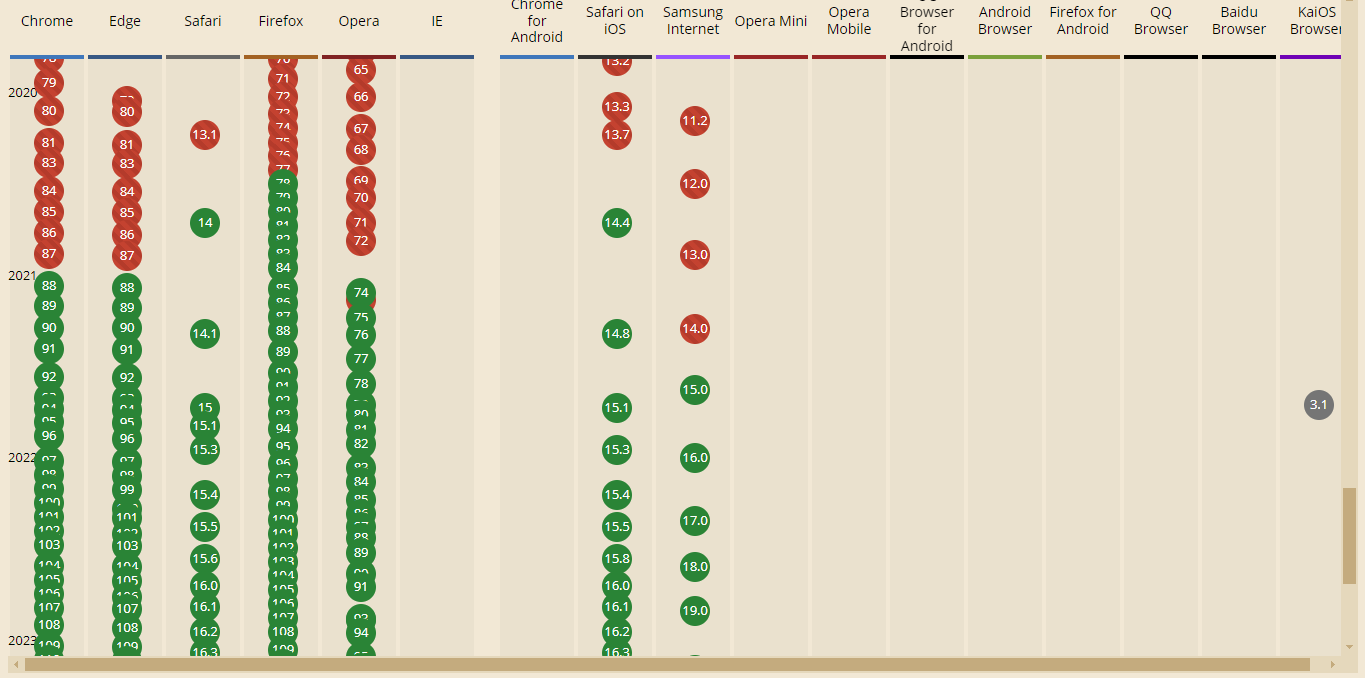Select Samsung Internet 17.0 circle
1365x678 pixels.
click(695, 521)
